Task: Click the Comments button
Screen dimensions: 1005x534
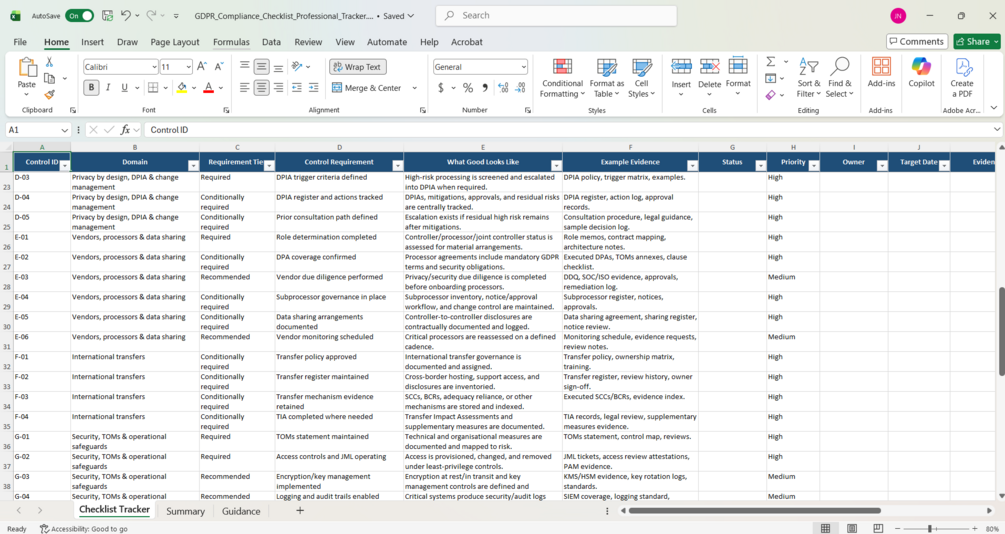Action: click(917, 42)
